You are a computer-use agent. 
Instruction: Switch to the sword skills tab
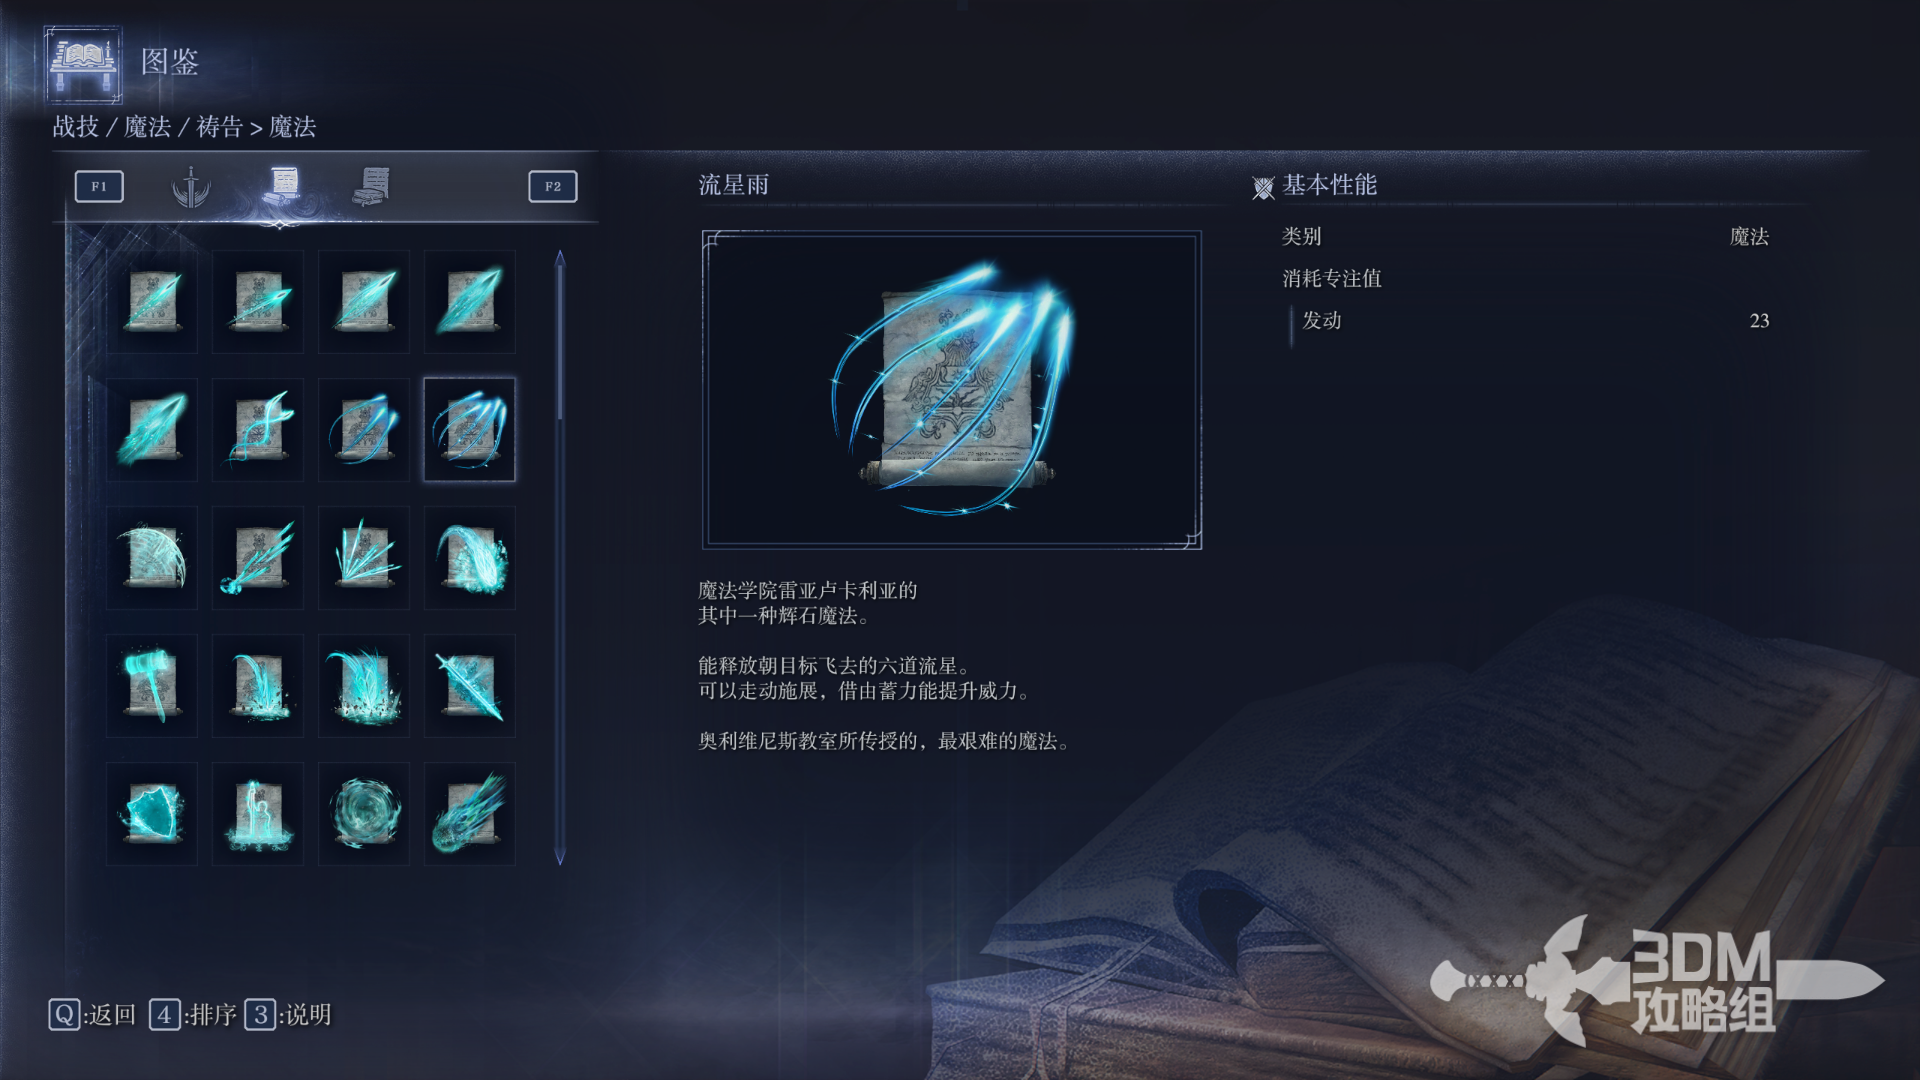190,187
